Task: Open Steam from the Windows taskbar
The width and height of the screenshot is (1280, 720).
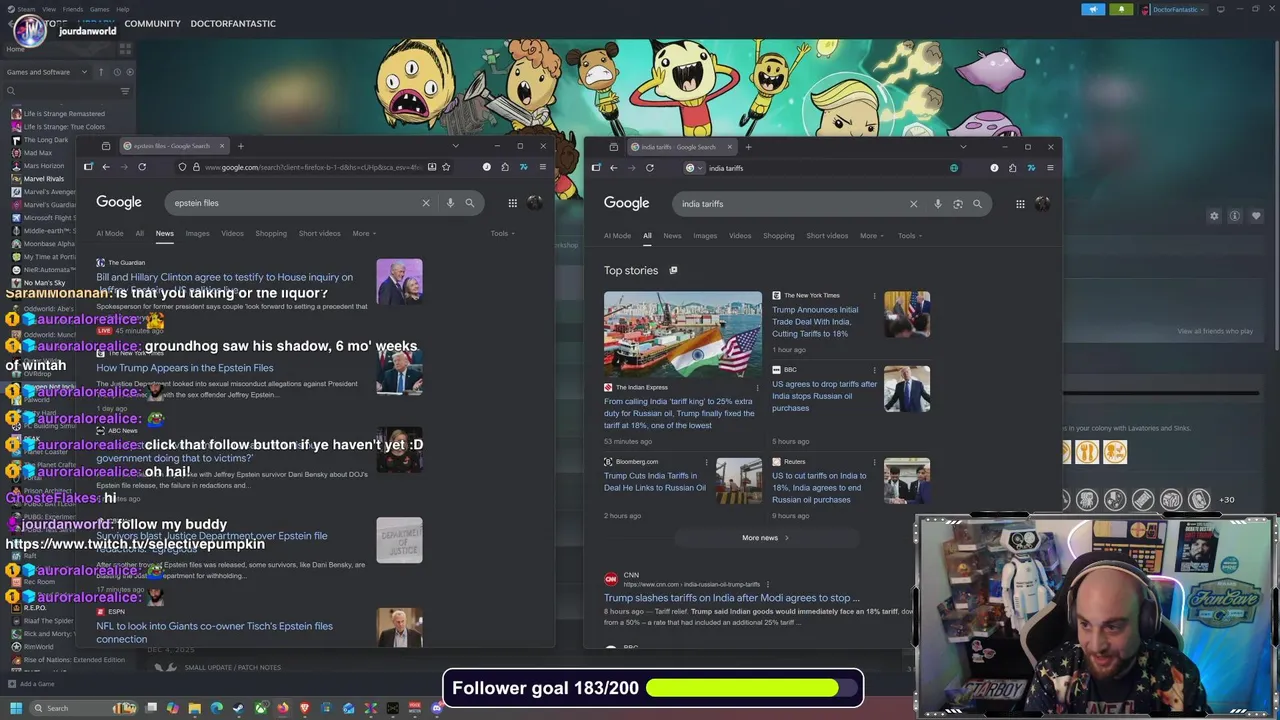Action: (x=238, y=708)
